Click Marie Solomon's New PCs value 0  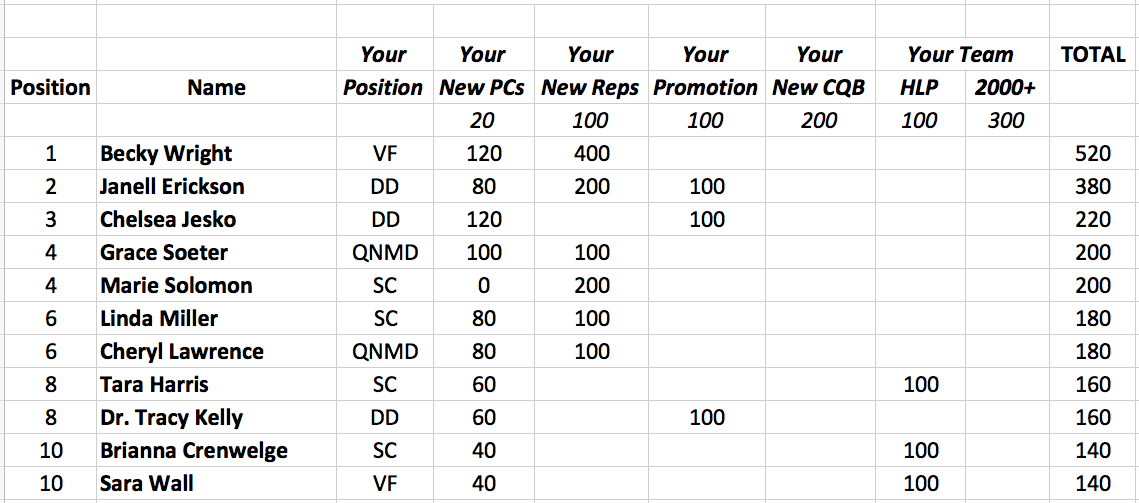coord(484,286)
